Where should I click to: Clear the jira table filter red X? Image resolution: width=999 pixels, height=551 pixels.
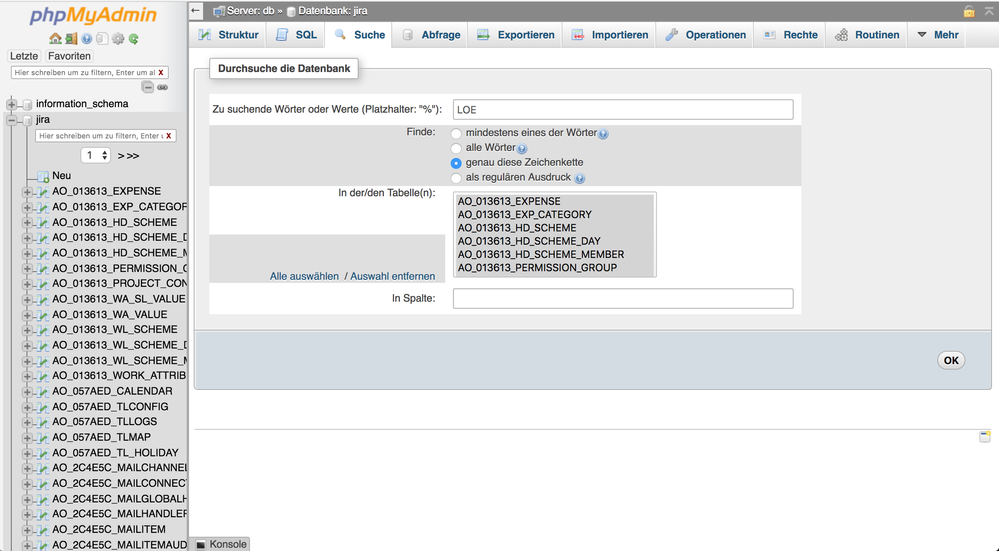point(168,136)
